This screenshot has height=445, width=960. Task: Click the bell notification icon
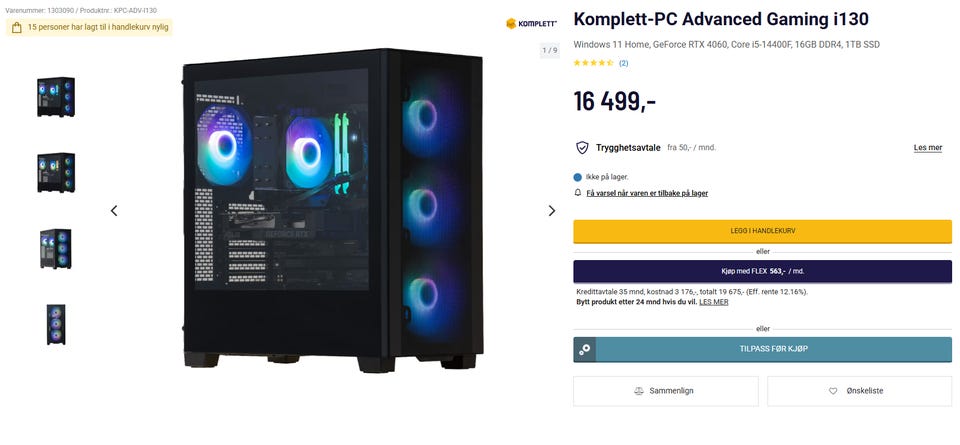[577, 193]
